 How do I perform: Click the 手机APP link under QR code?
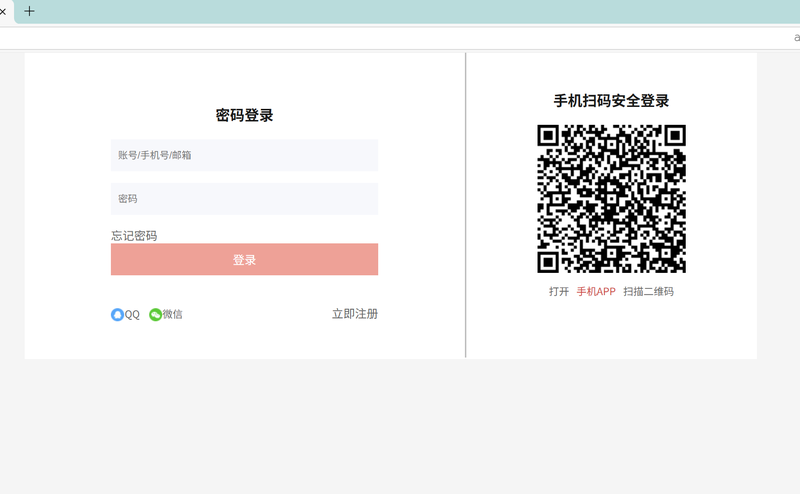click(x=596, y=291)
